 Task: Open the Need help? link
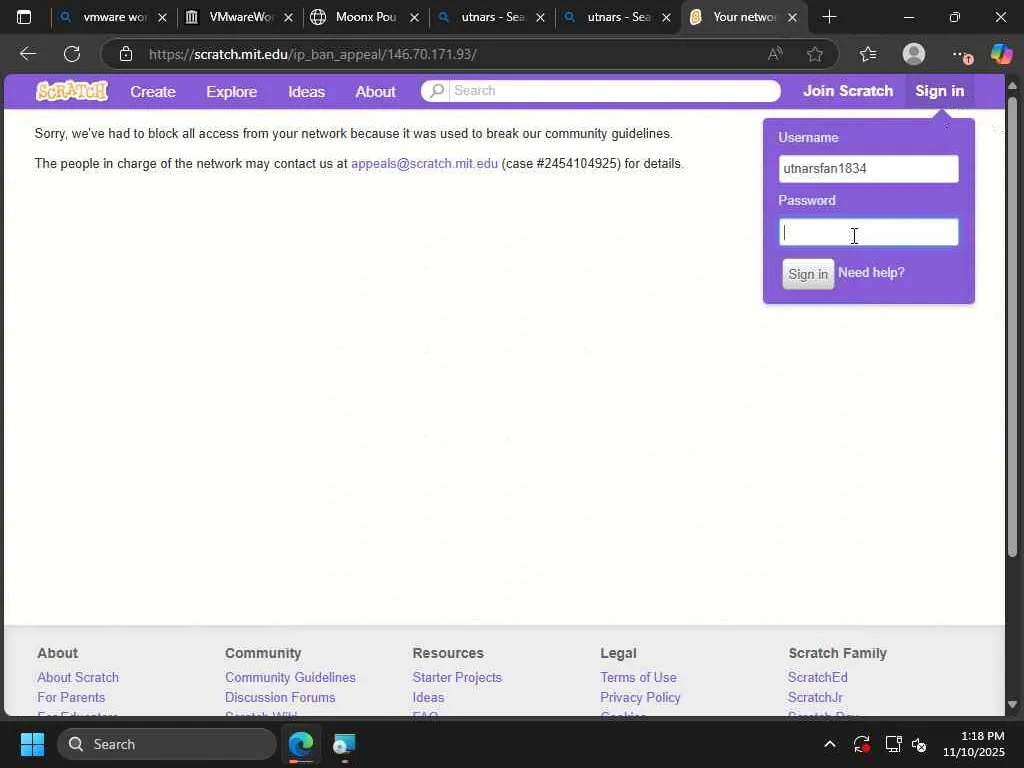[871, 272]
